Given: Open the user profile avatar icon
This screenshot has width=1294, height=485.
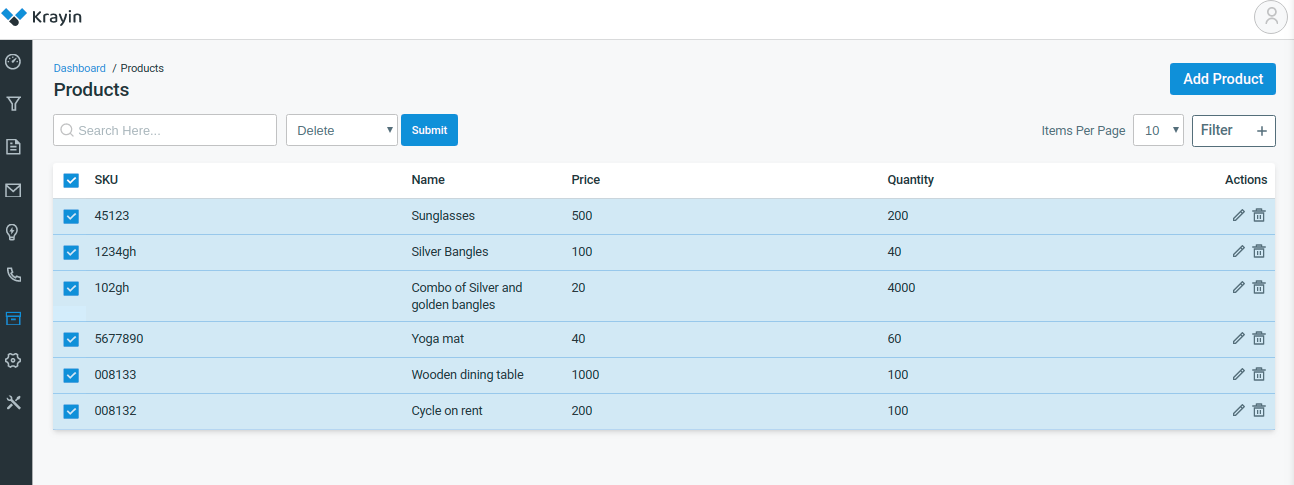Looking at the screenshot, I should [x=1271, y=16].
